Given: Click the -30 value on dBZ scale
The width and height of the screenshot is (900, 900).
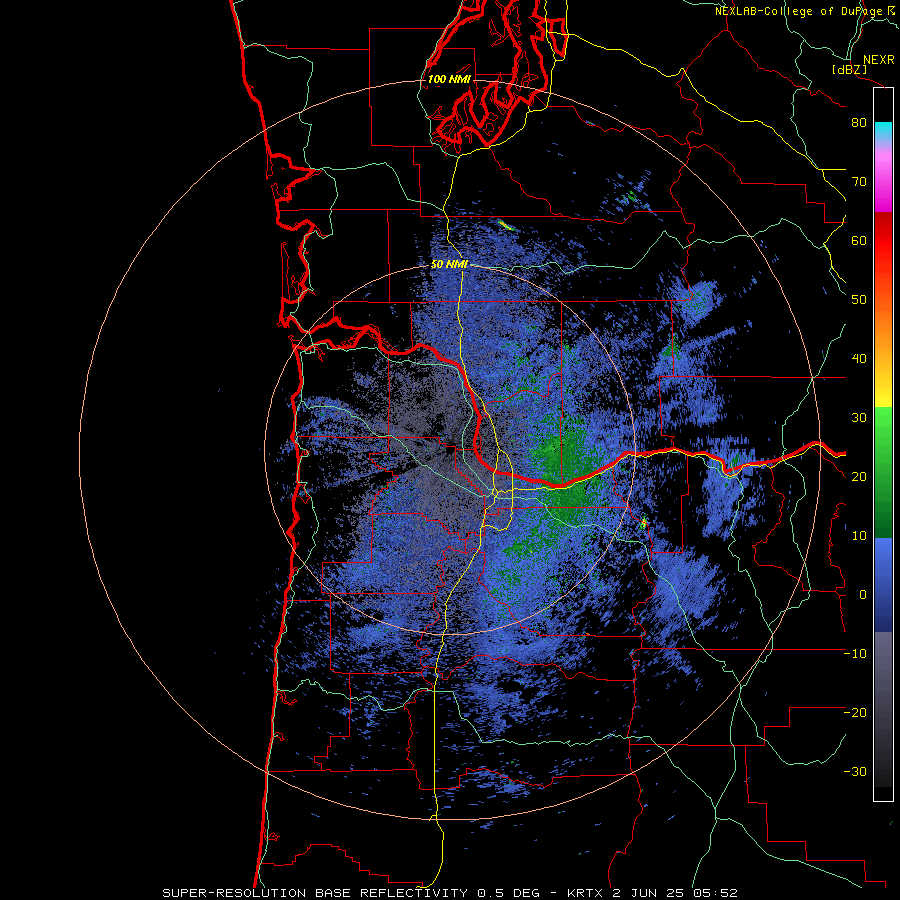Looking at the screenshot, I should click(855, 772).
